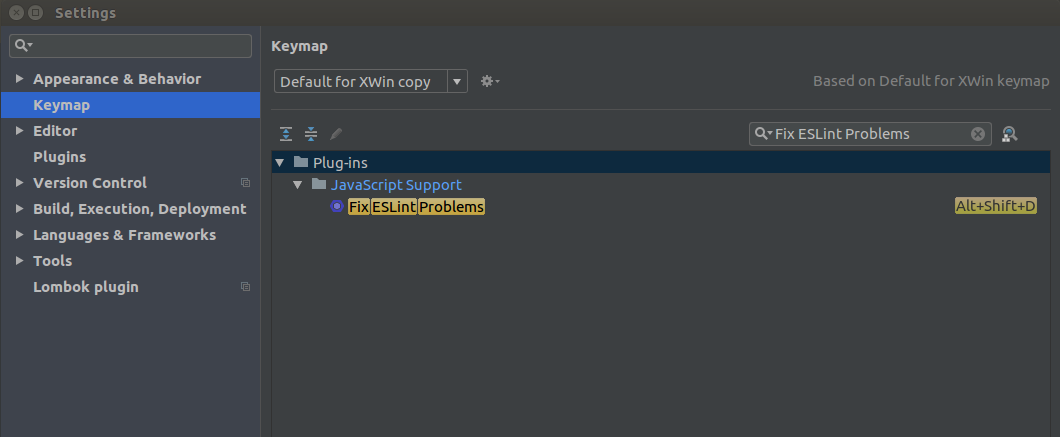Click the magnifier icon in settings search
This screenshot has height=437, width=1060.
pos(22,46)
